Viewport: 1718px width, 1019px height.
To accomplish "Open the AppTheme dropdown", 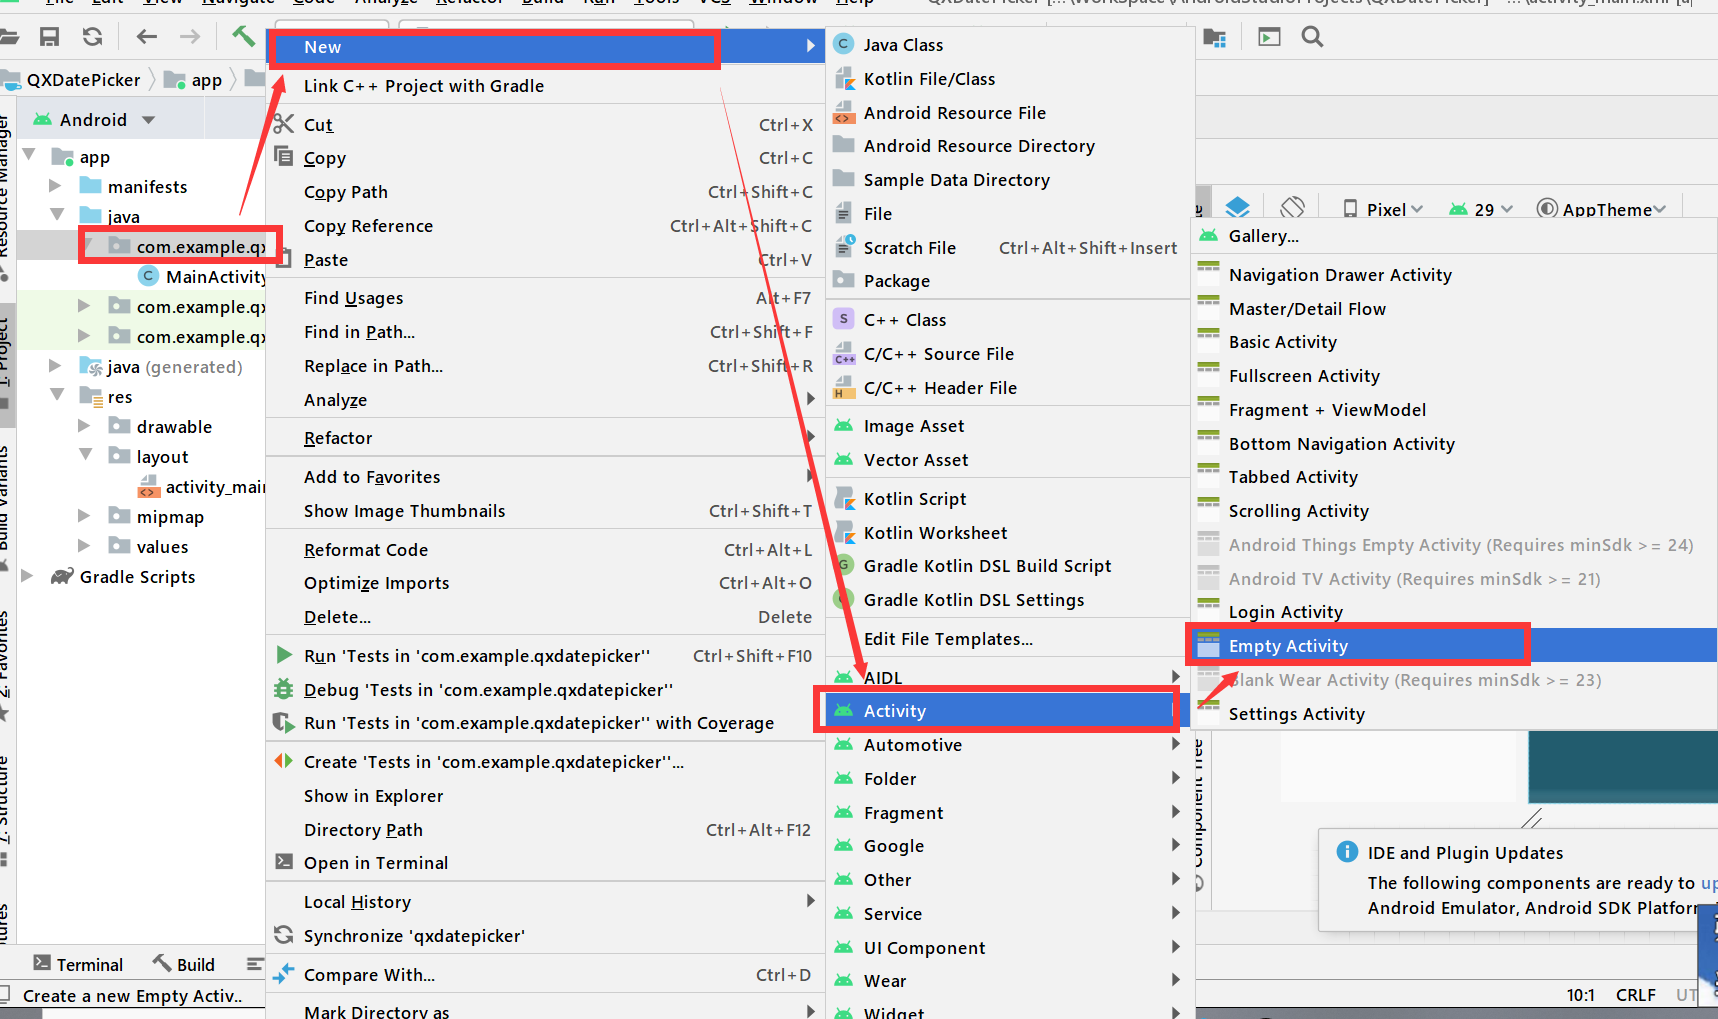I will pyautogui.click(x=1602, y=209).
